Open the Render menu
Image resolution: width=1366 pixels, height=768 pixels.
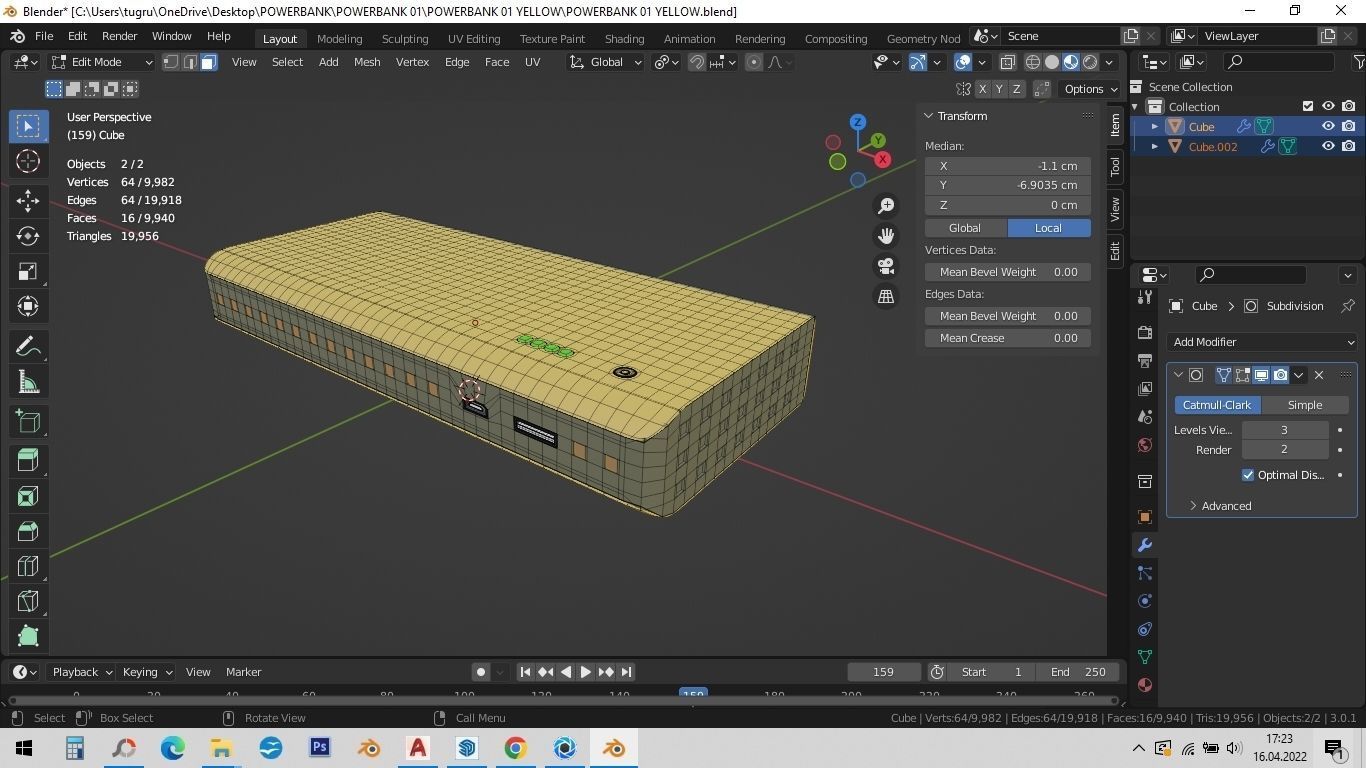[119, 36]
